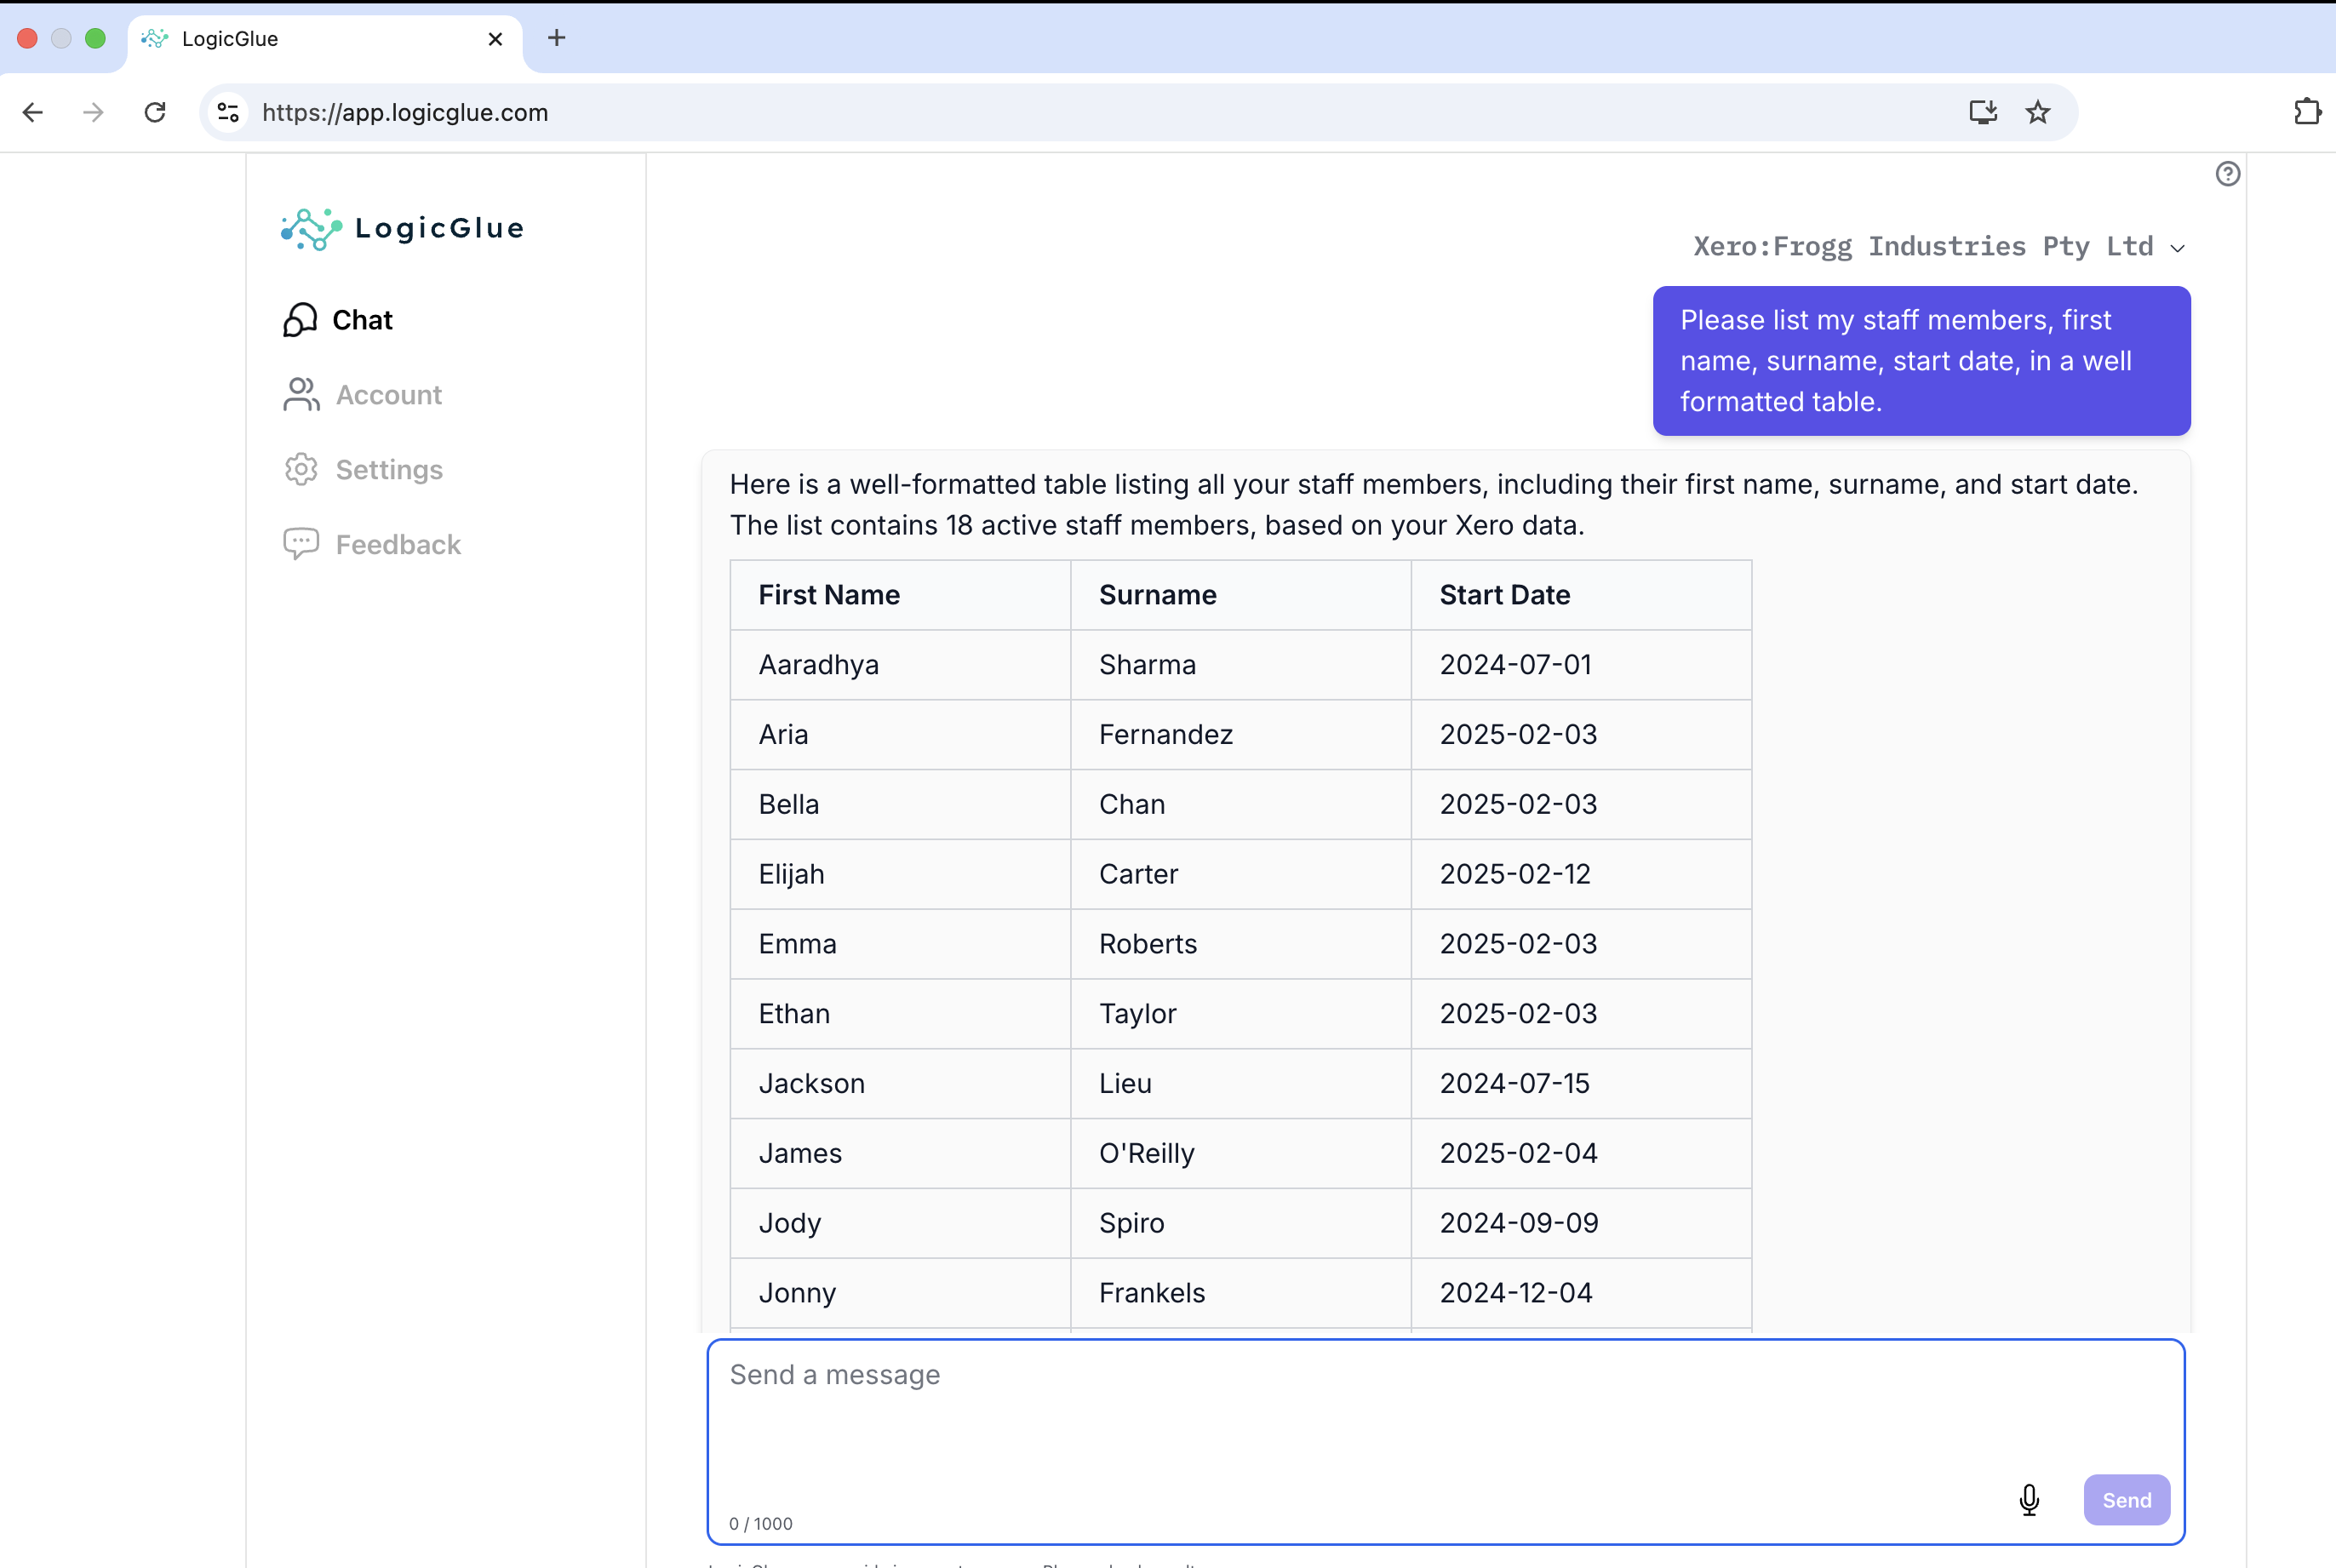Select the LogicGlue browser tab
Viewport: 2336px width, 1568px height.
click(x=325, y=39)
